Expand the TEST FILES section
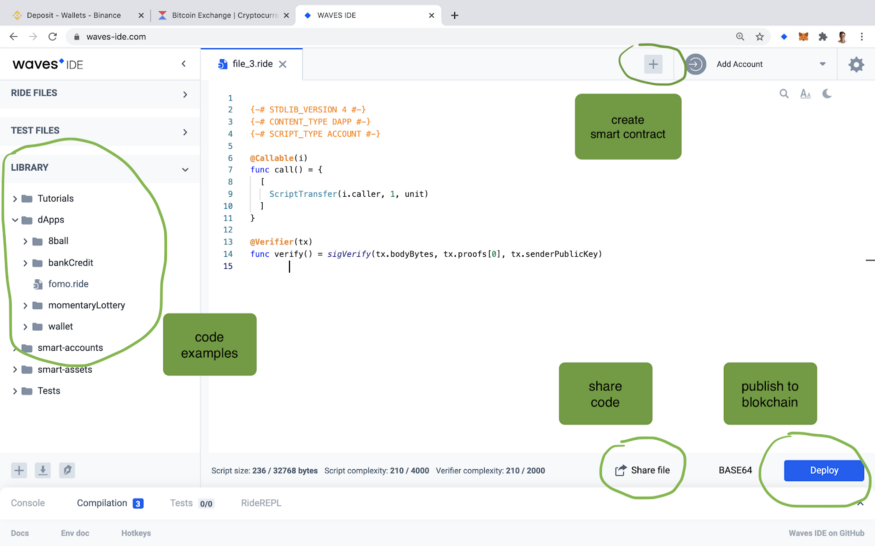The height and width of the screenshot is (546, 875). point(185,132)
